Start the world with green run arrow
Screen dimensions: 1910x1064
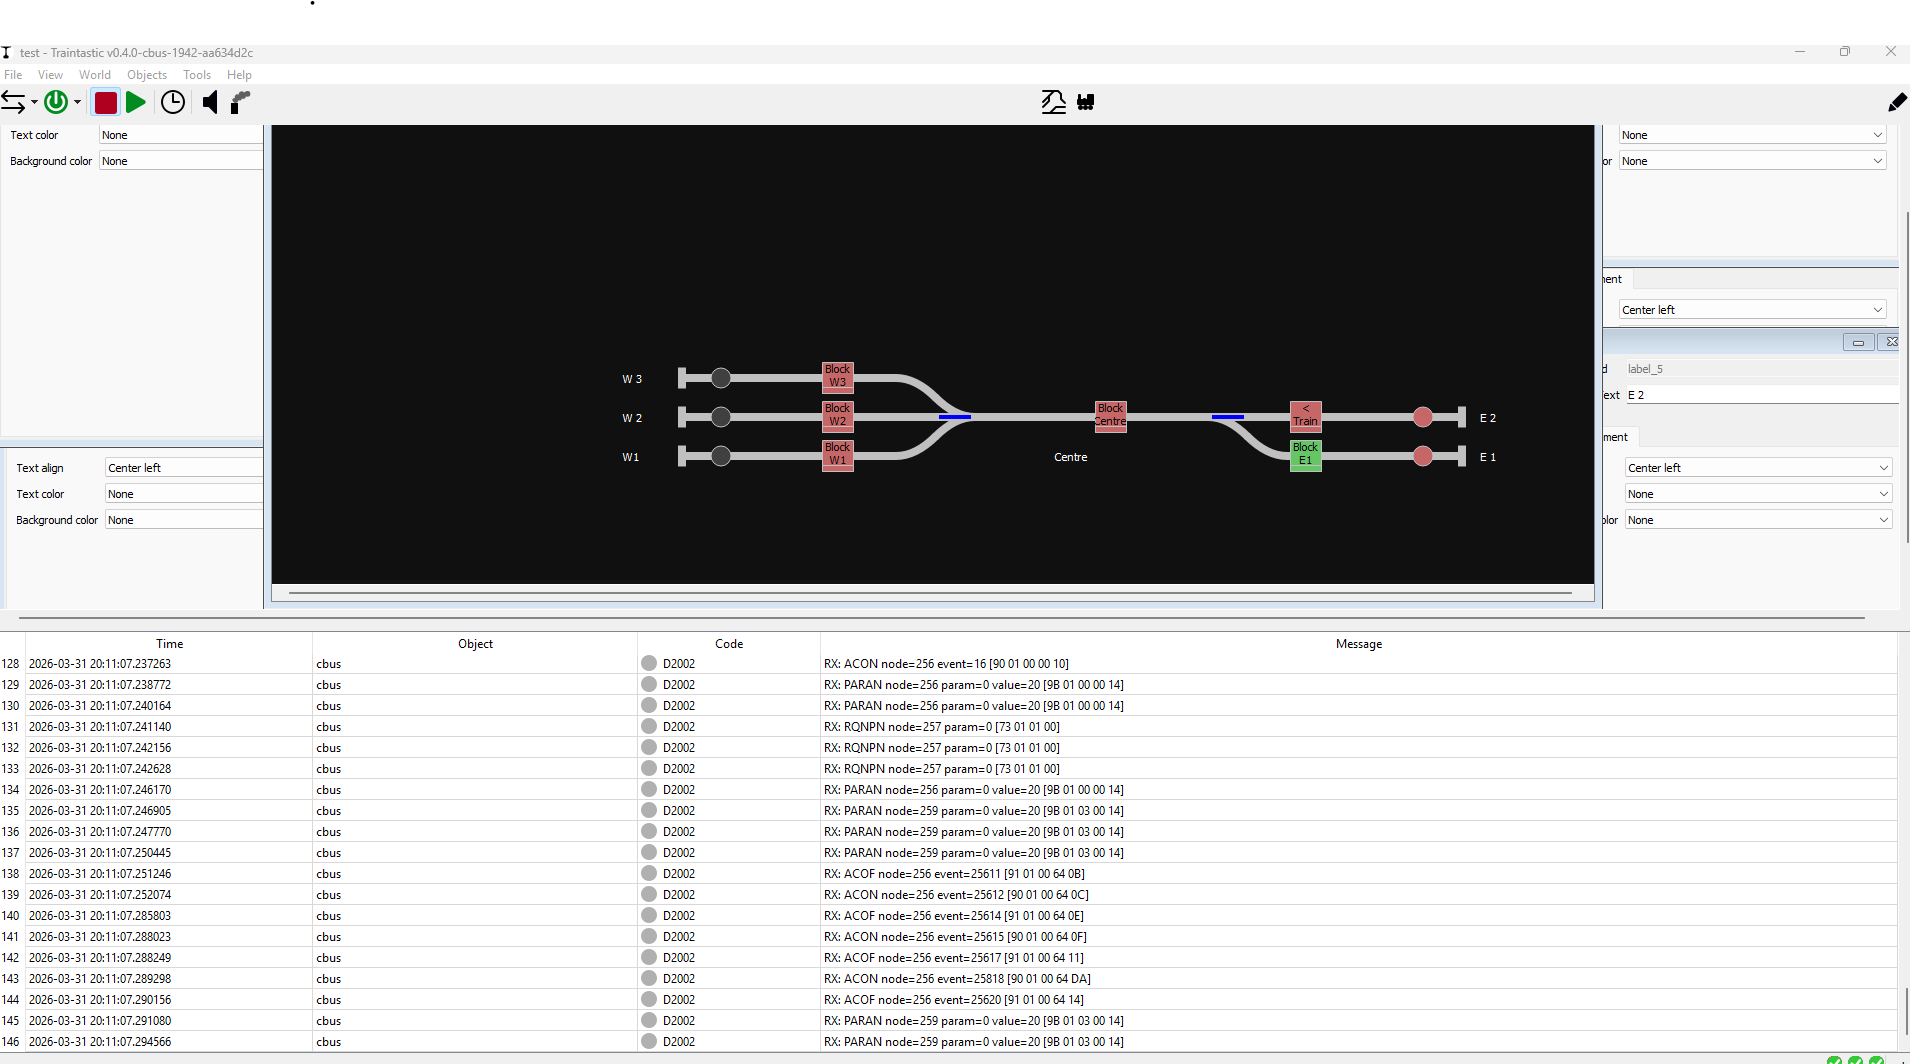pyautogui.click(x=136, y=102)
